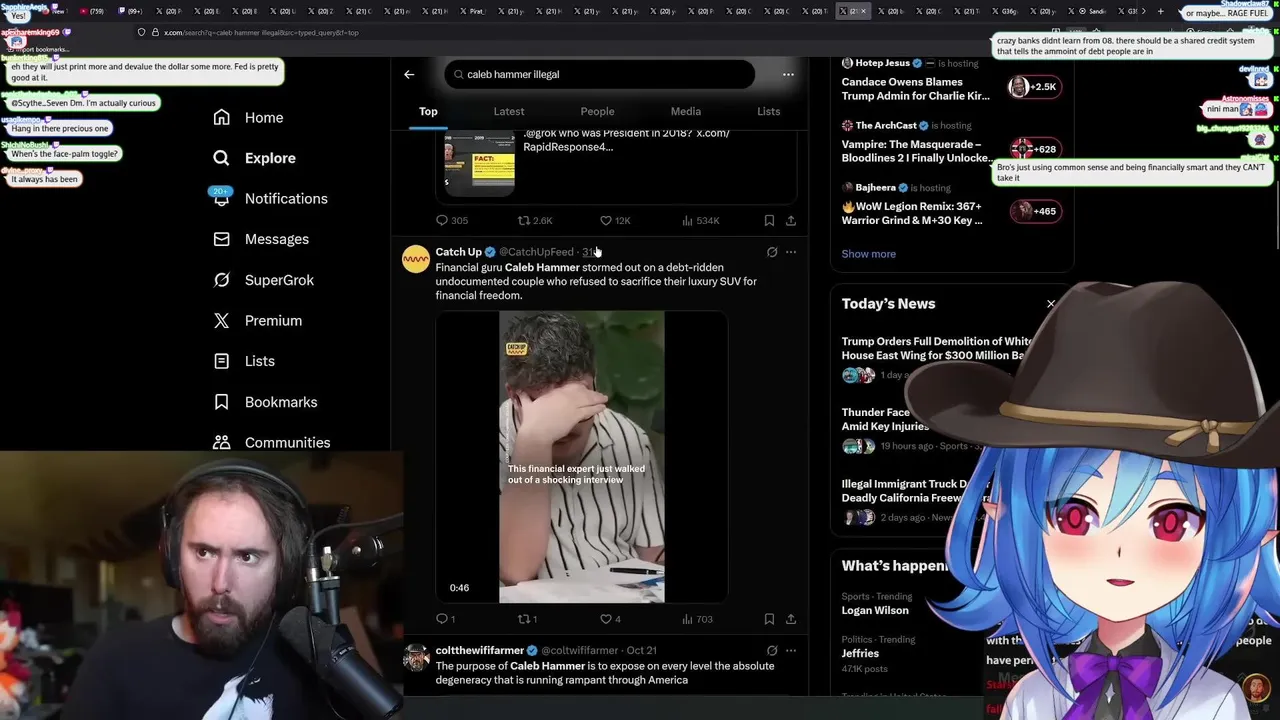Open the x.com/RapidResponse4 link
The height and width of the screenshot is (720, 1280).
coord(626,140)
